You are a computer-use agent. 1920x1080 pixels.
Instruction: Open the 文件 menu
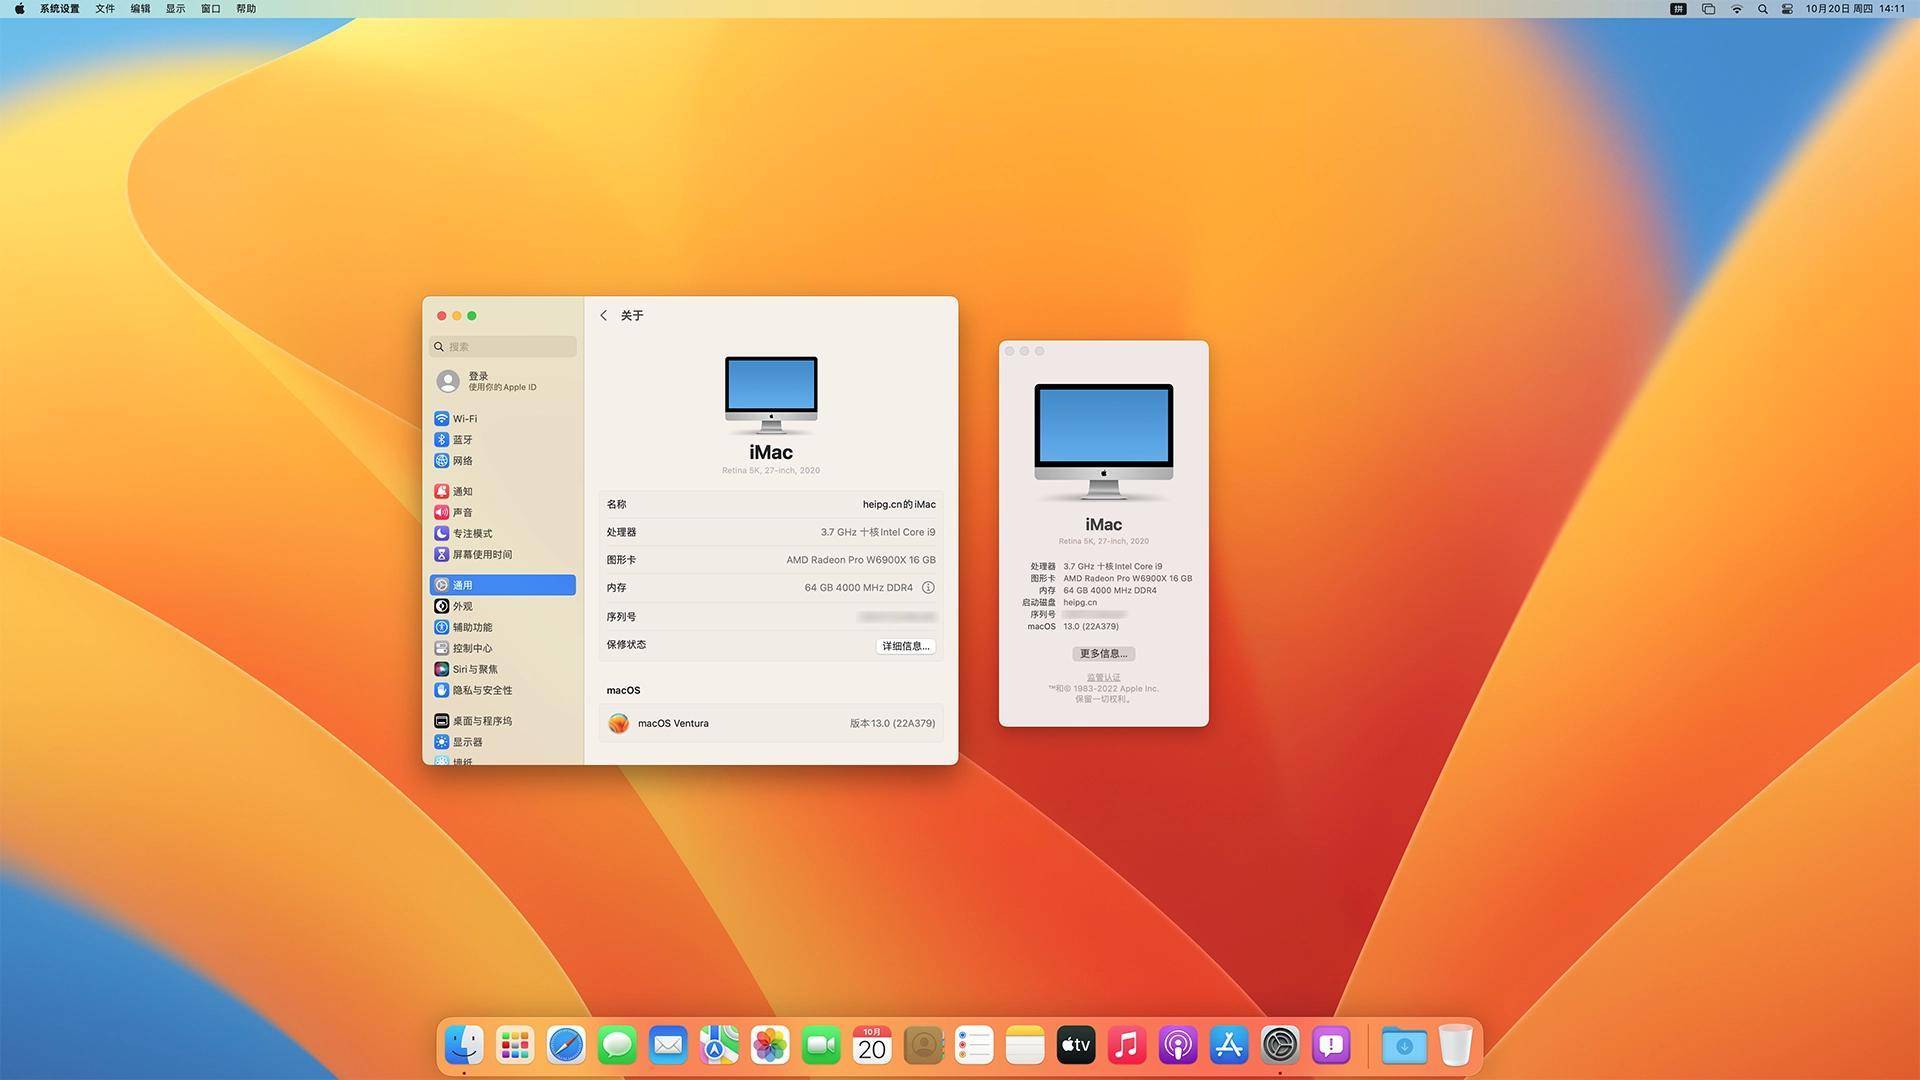click(x=105, y=9)
